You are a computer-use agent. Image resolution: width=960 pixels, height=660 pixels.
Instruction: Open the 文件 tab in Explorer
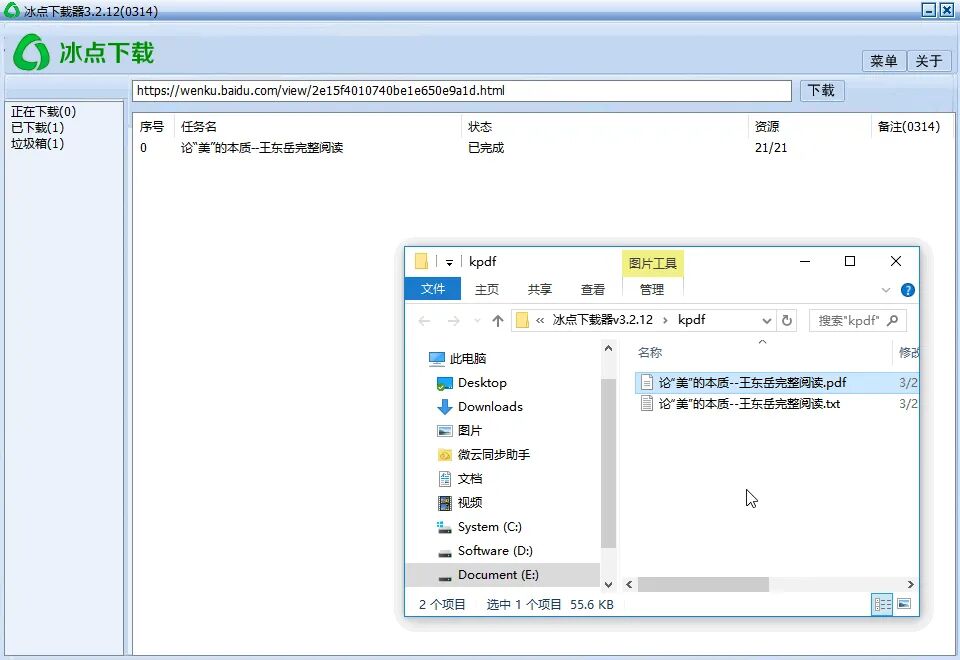click(433, 289)
